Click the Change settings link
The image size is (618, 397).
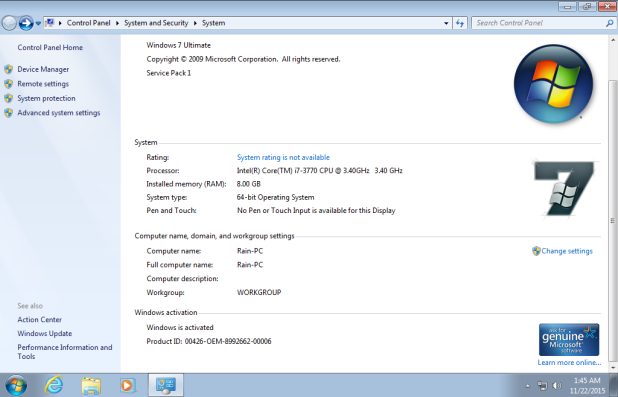click(567, 251)
